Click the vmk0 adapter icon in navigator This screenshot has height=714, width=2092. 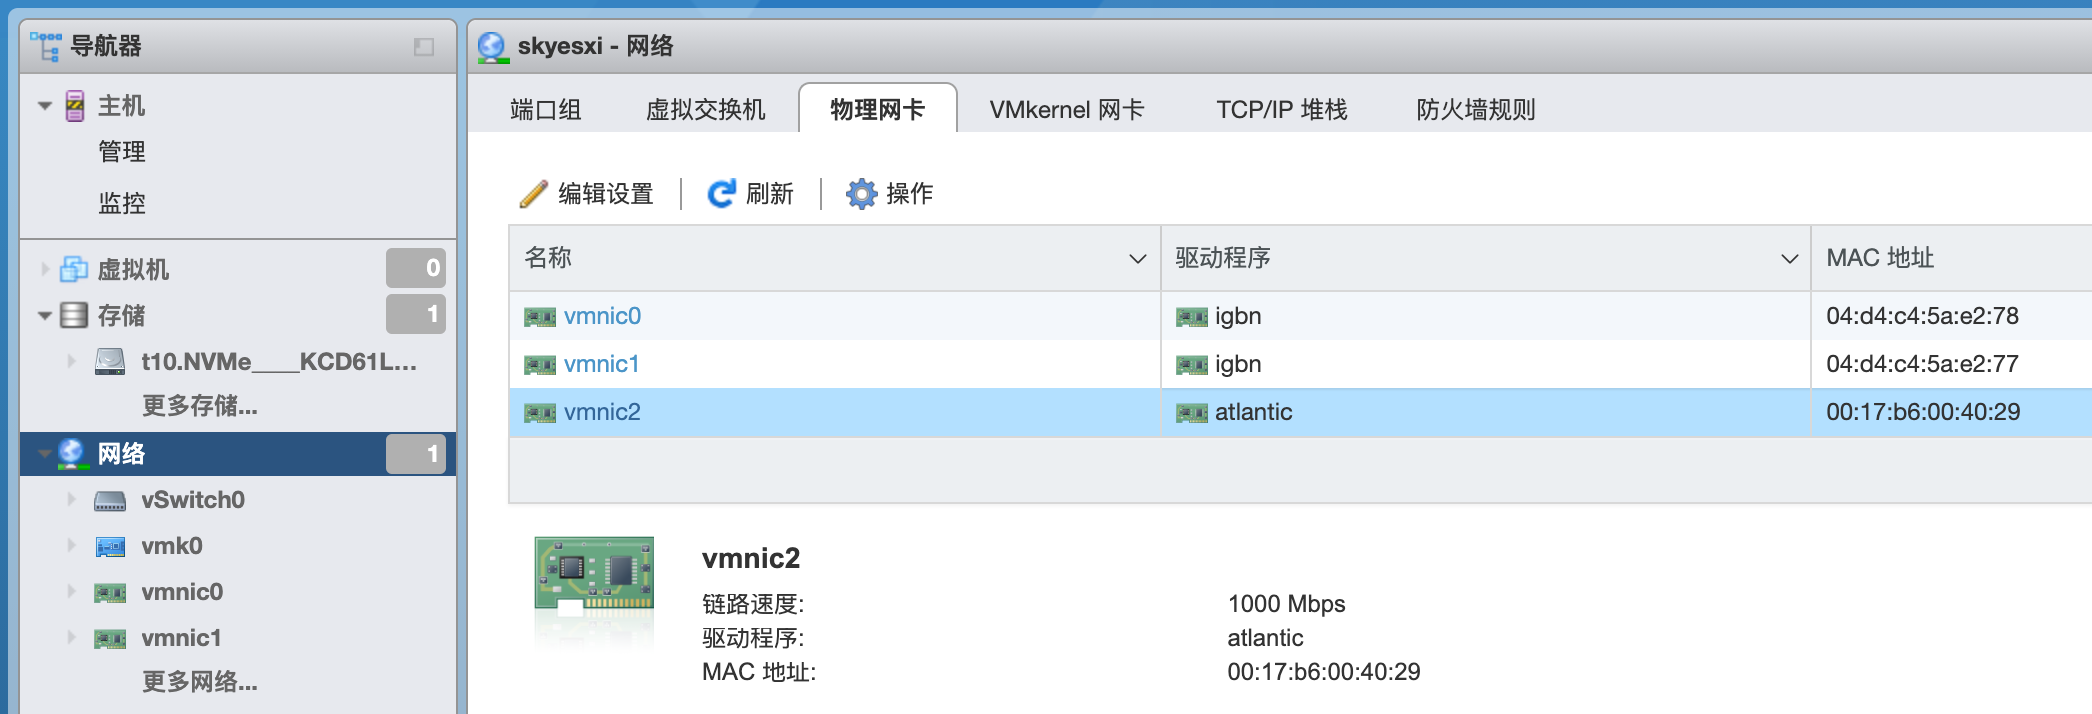pos(110,546)
